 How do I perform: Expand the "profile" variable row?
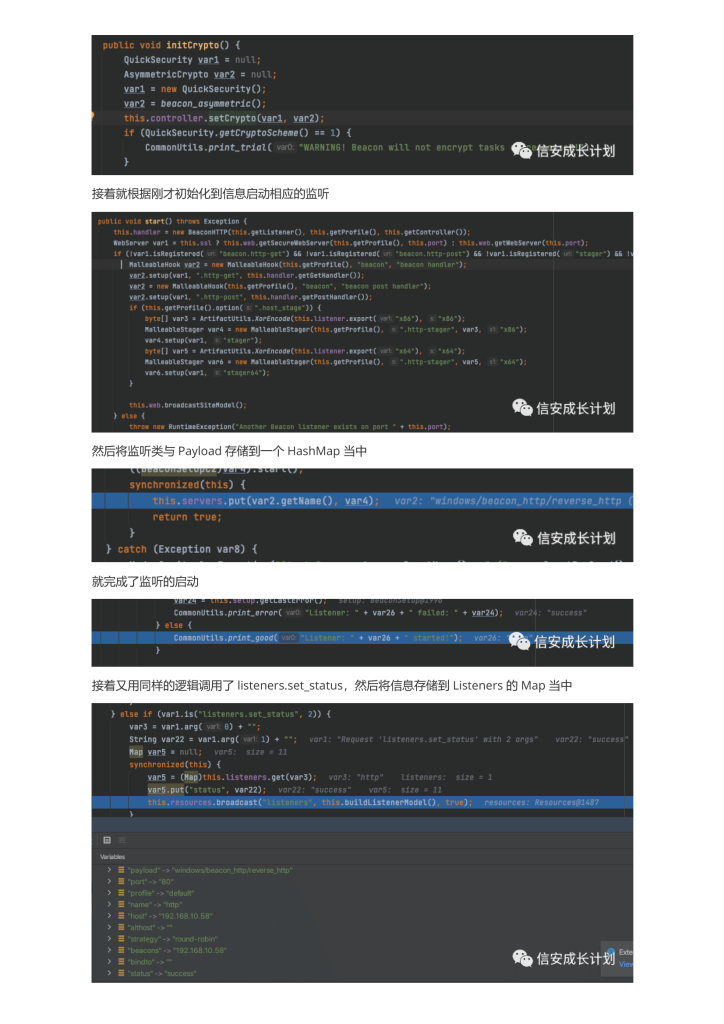click(x=109, y=893)
